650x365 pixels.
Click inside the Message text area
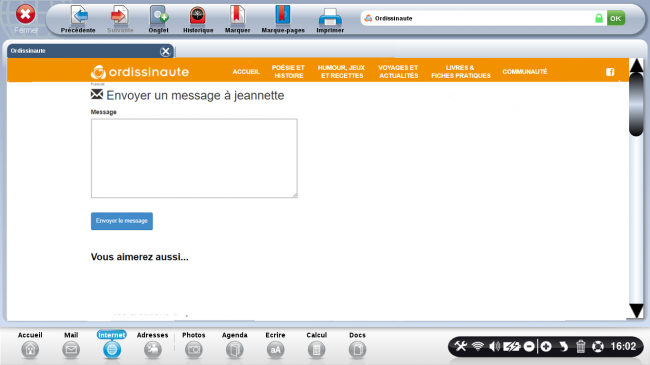[194, 158]
